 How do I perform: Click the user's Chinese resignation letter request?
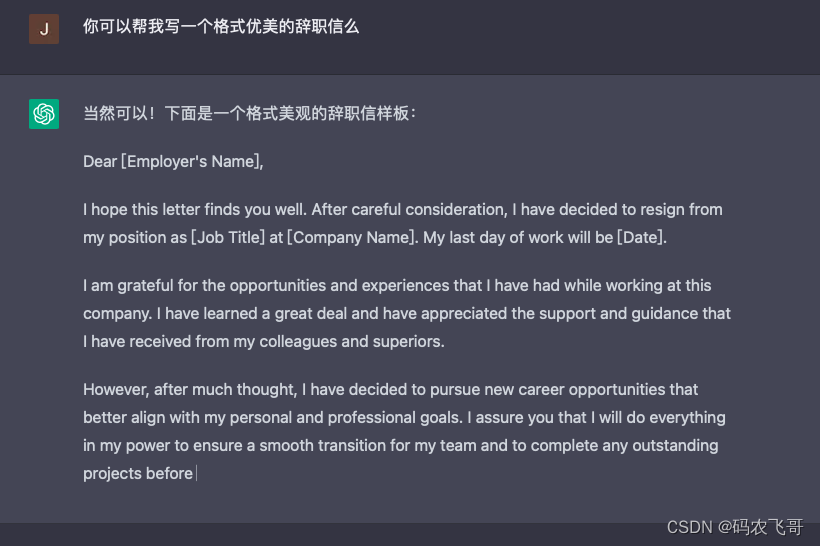coord(220,27)
